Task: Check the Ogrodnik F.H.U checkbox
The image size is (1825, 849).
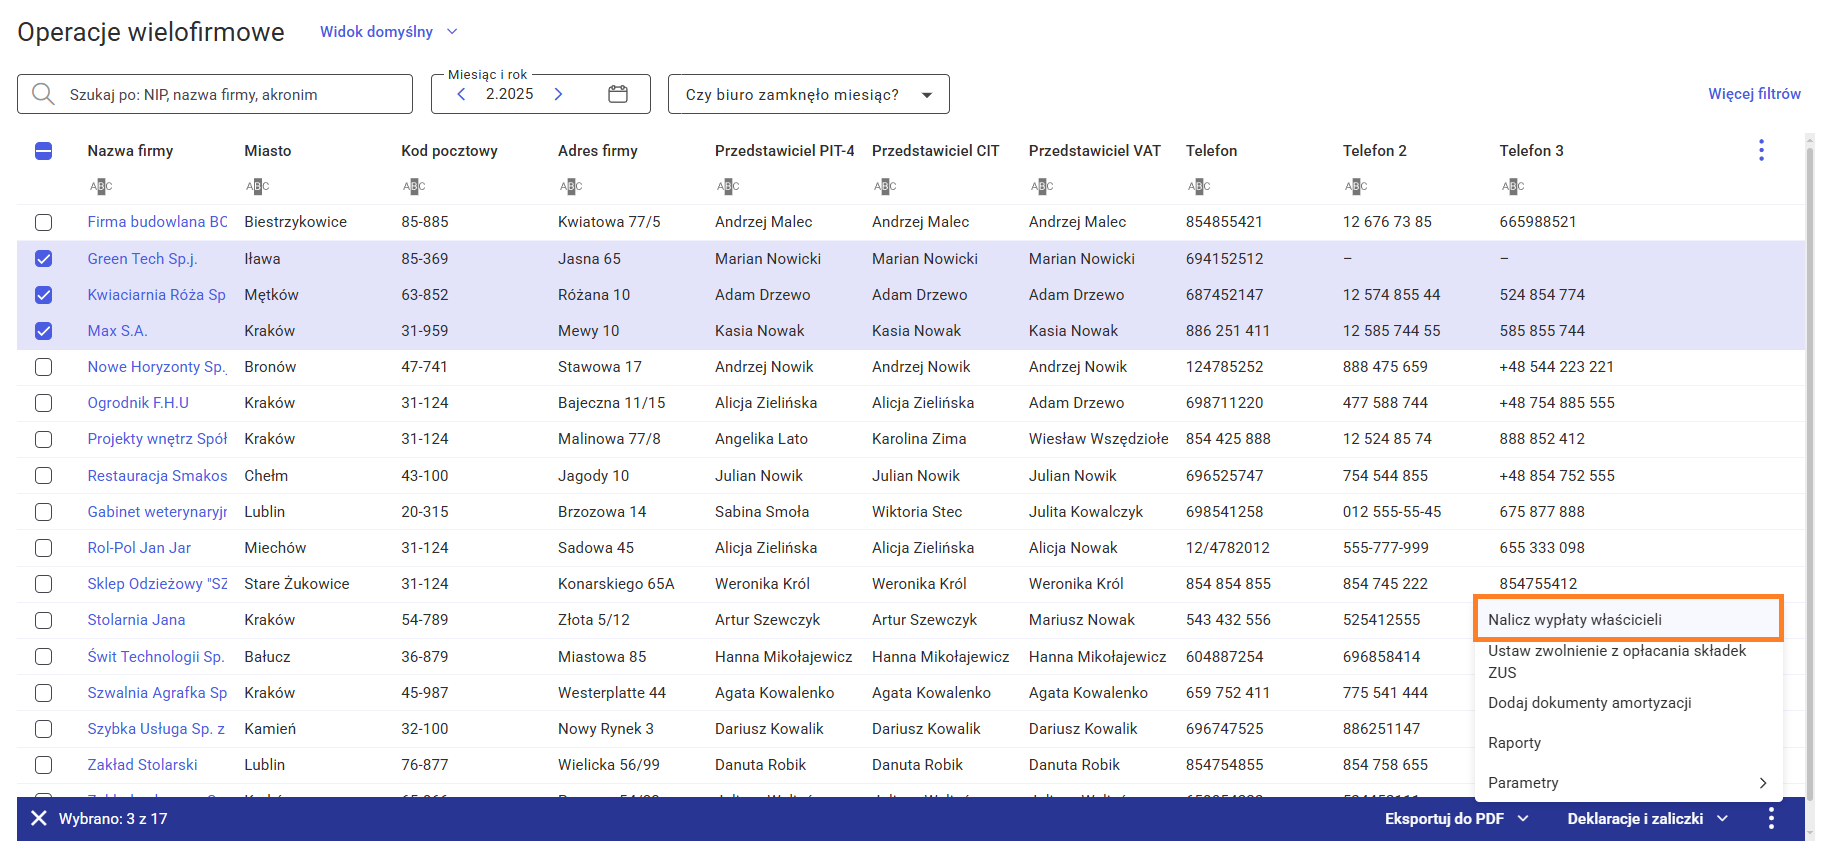Action: point(43,403)
